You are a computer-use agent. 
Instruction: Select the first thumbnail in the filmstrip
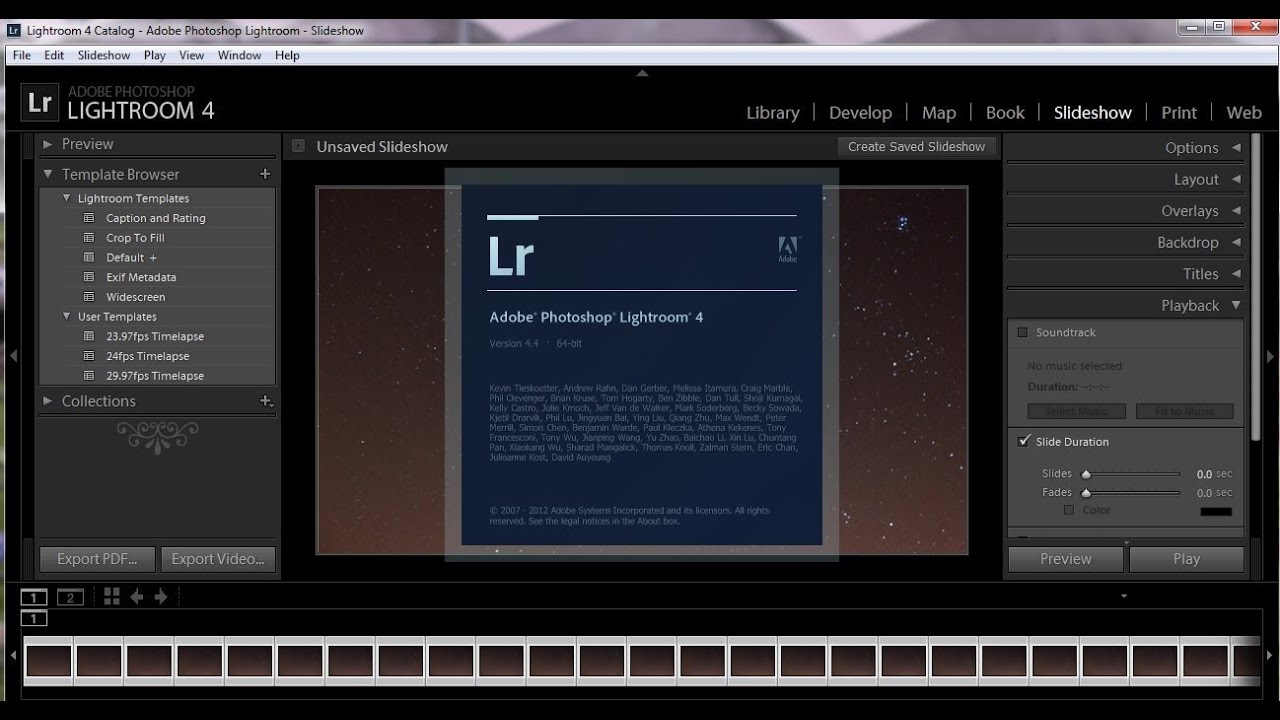coord(49,661)
